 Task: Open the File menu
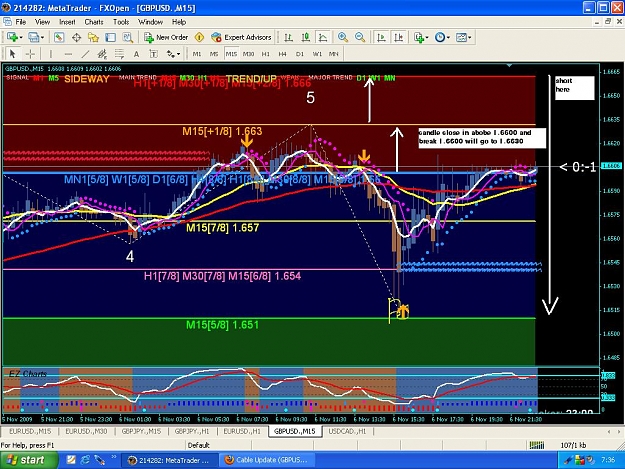(x=21, y=22)
